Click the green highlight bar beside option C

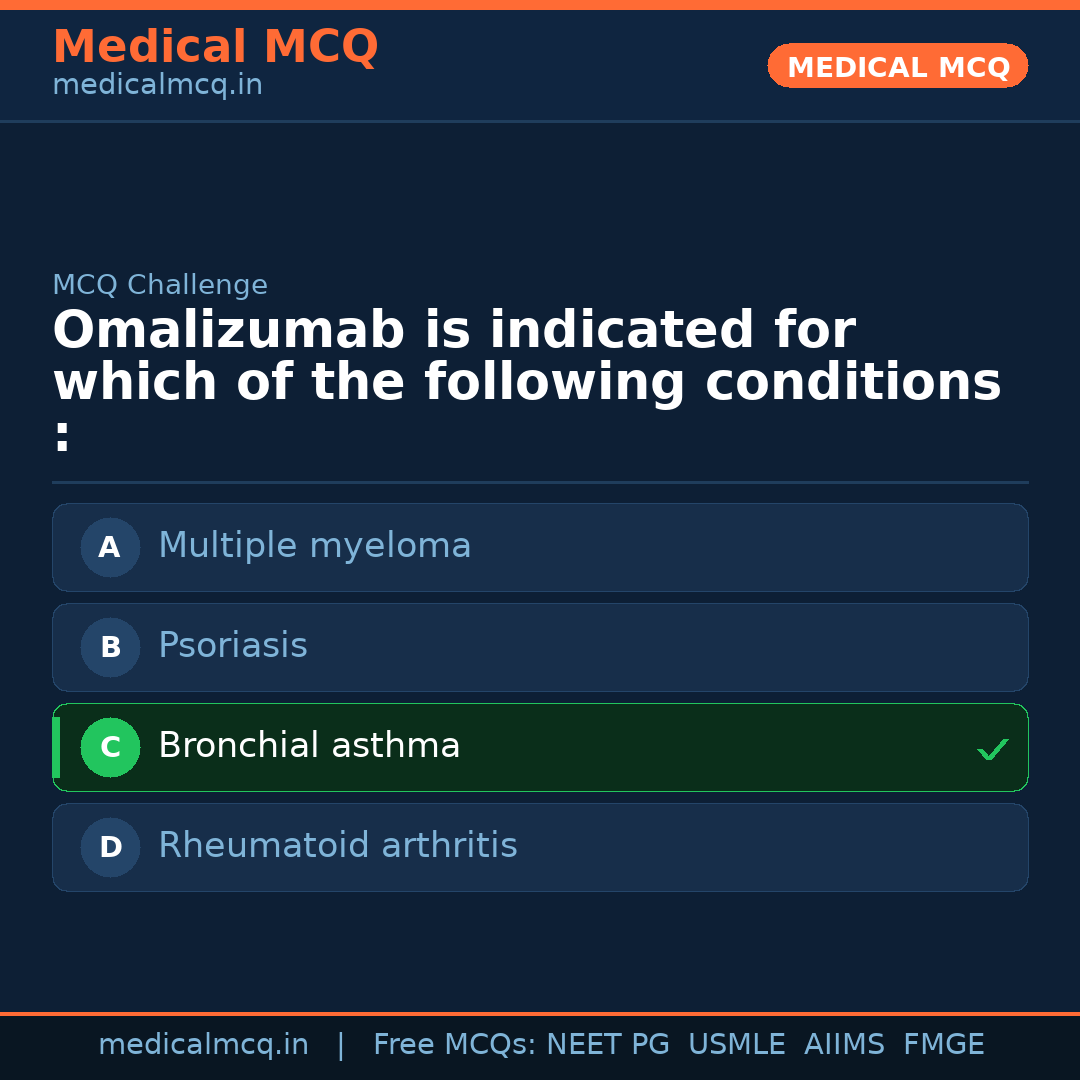tap(55, 747)
